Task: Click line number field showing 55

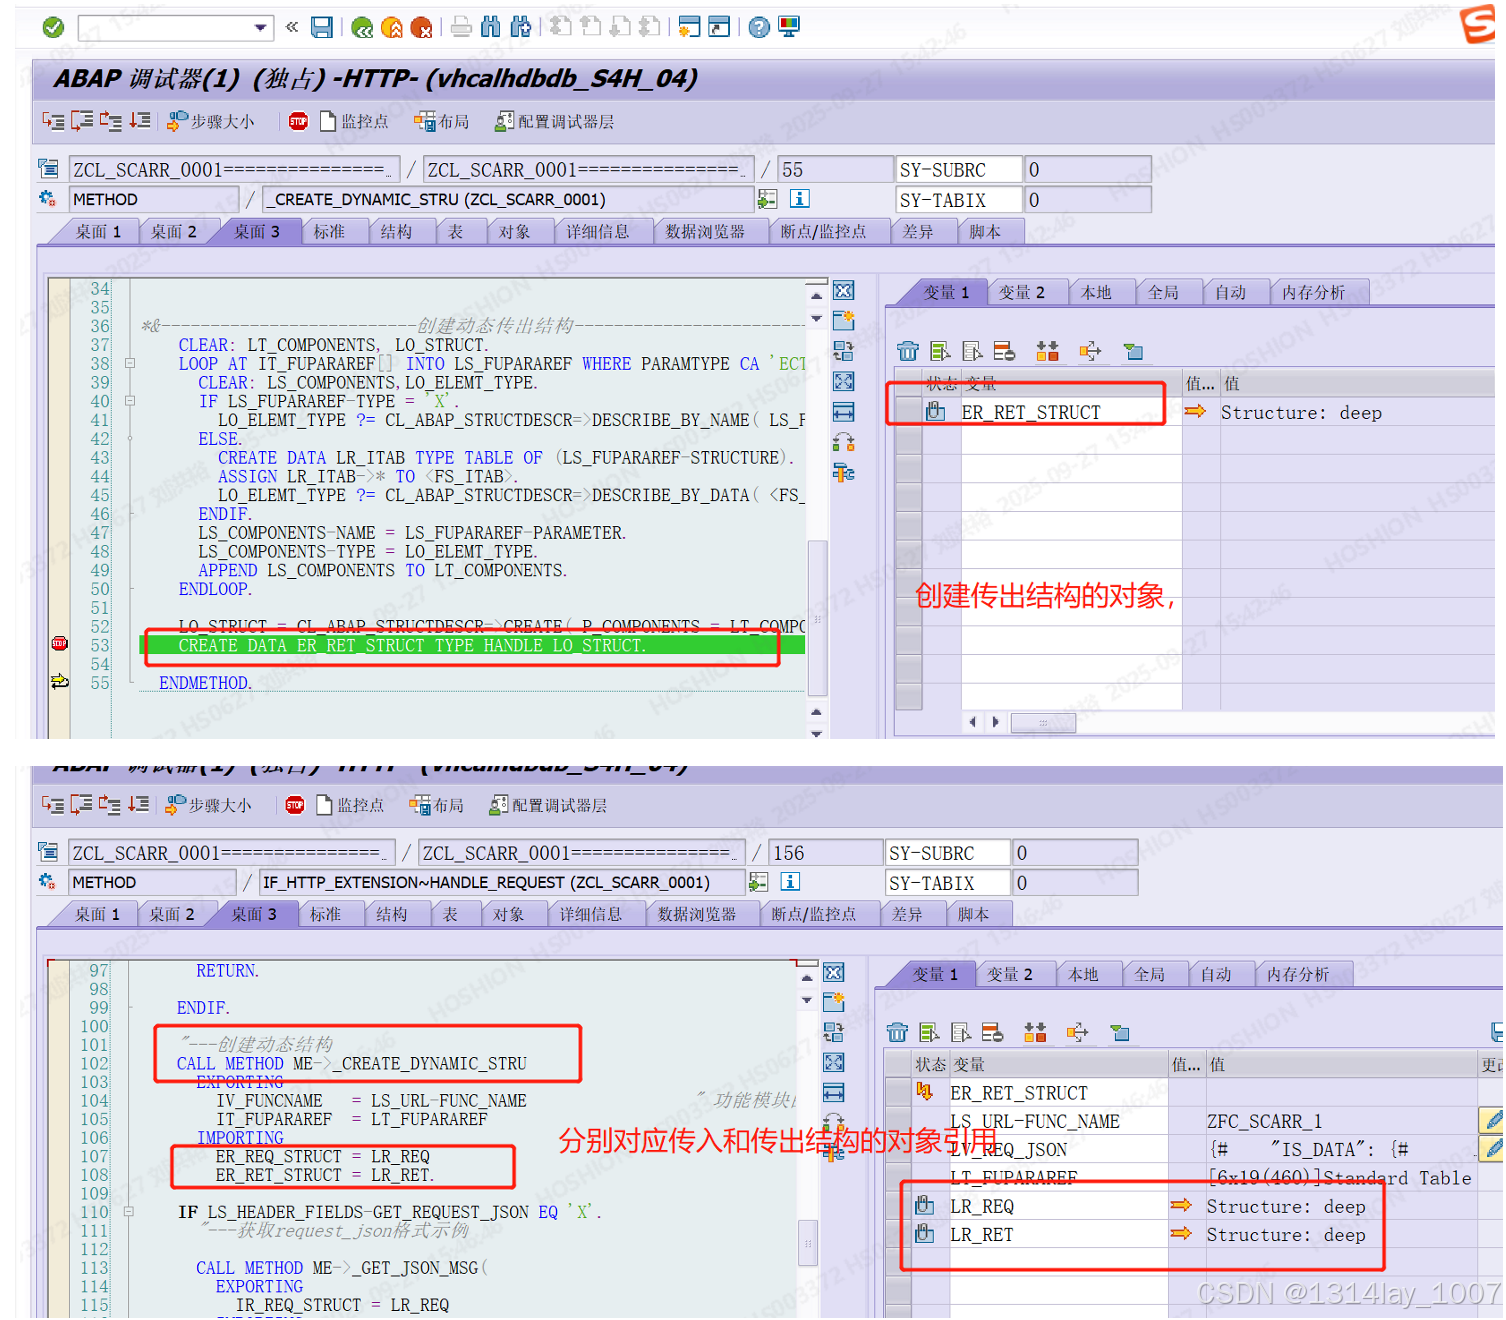Action: click(x=835, y=170)
